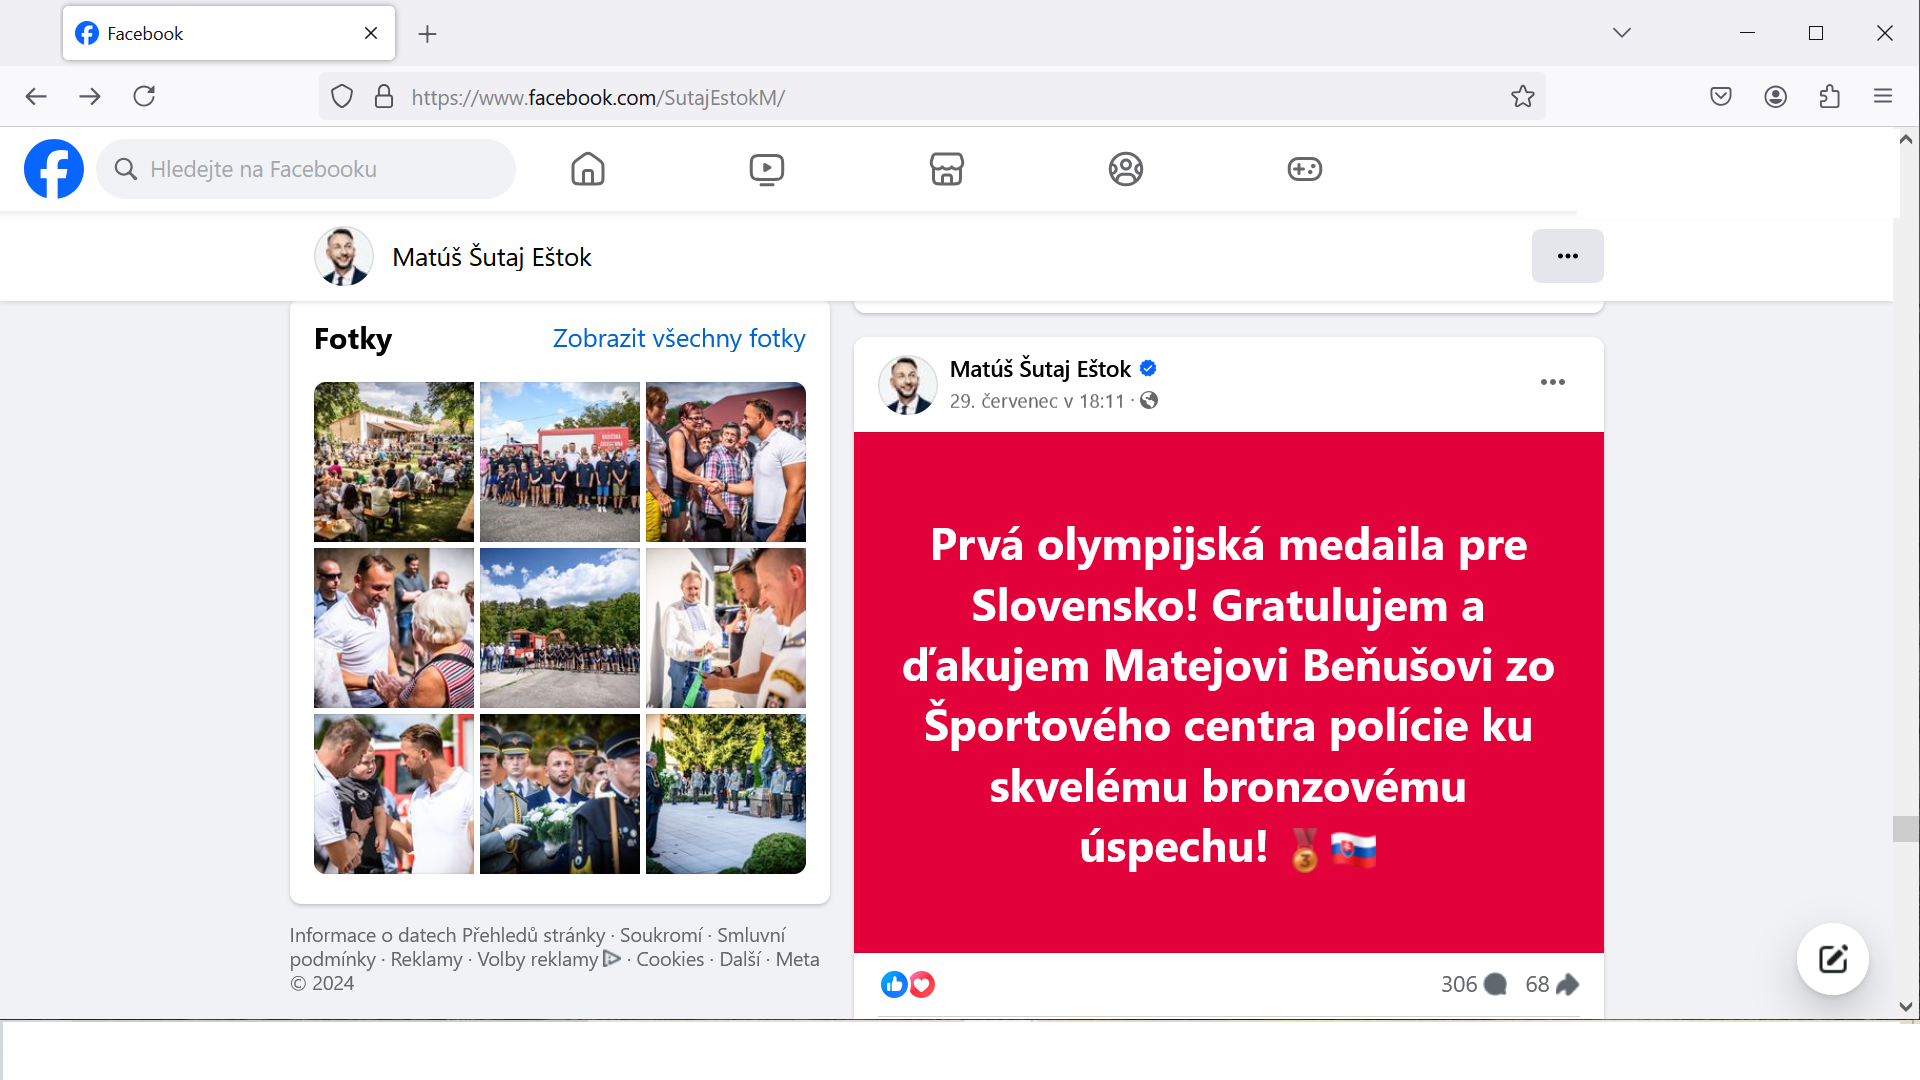Screen dimensions: 1920x1080
Task: Open Firefox extensions puzzle icon
Action: pos(1829,97)
